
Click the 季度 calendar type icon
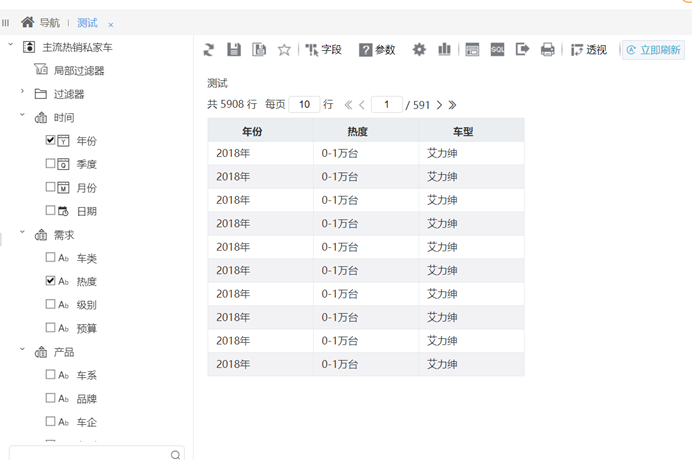pyautogui.click(x=64, y=164)
